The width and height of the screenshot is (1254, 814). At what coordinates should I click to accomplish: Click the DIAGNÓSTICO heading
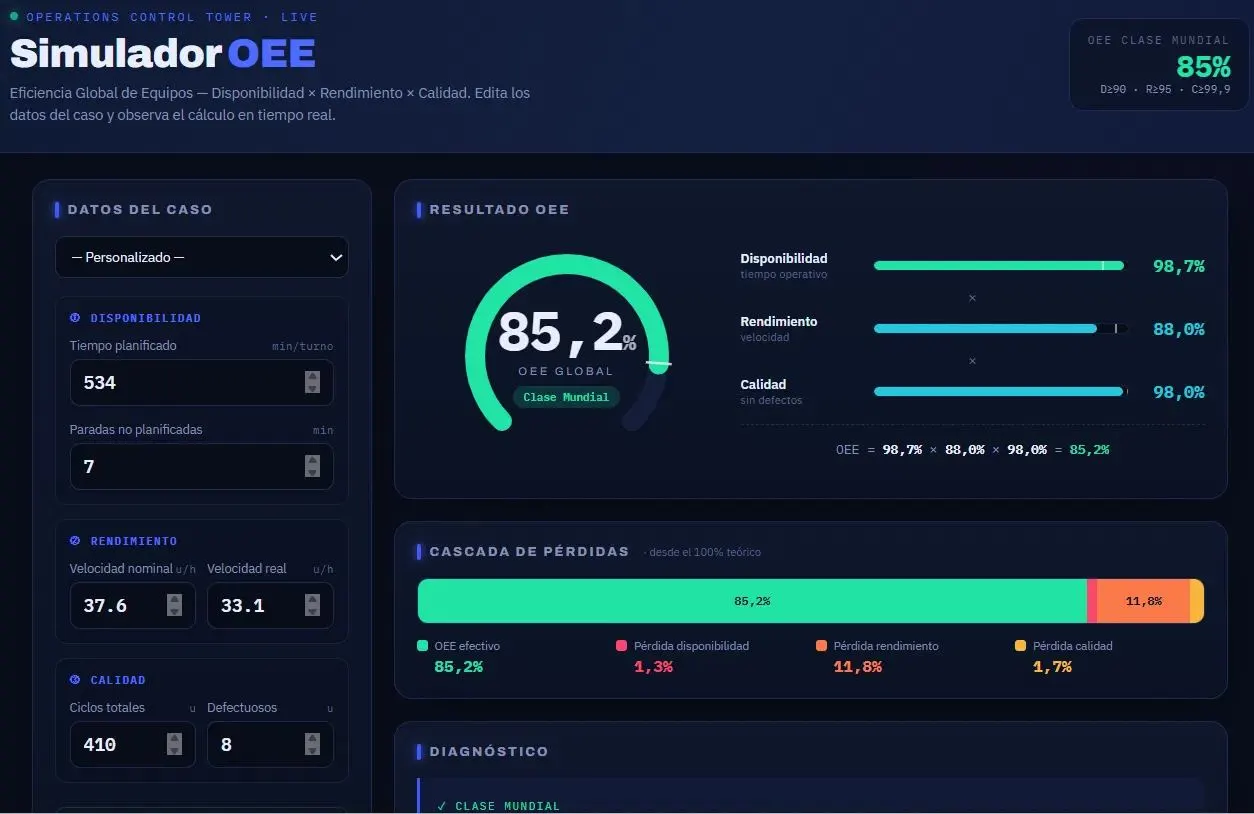tap(489, 752)
